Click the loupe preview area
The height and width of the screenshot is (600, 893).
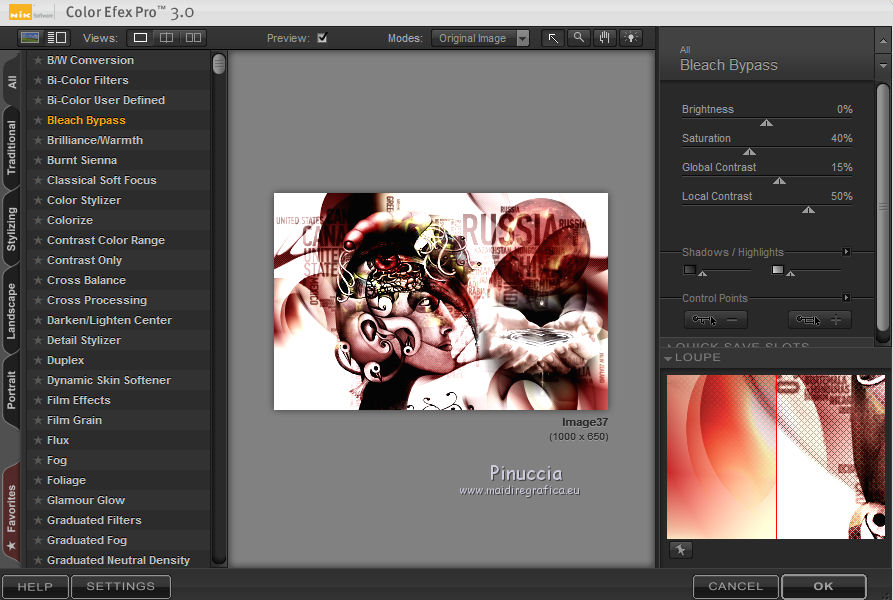tap(776, 457)
